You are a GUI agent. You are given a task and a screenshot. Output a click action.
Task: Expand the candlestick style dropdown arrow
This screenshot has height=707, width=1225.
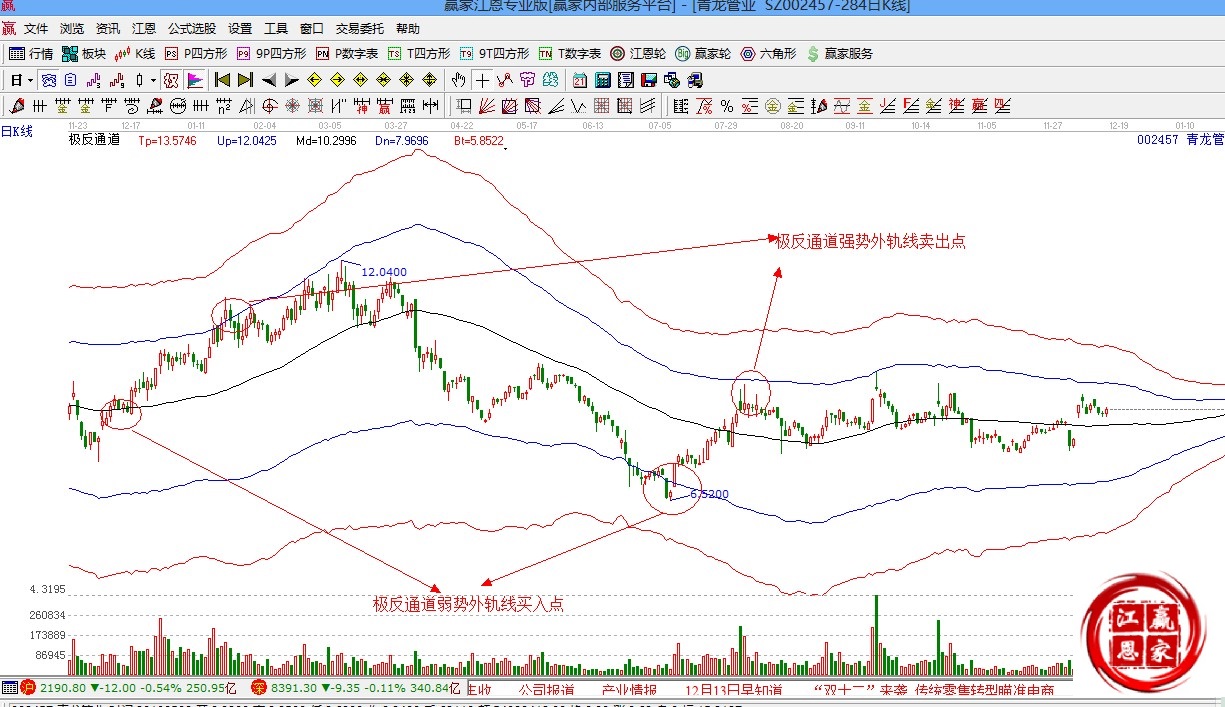click(x=153, y=80)
